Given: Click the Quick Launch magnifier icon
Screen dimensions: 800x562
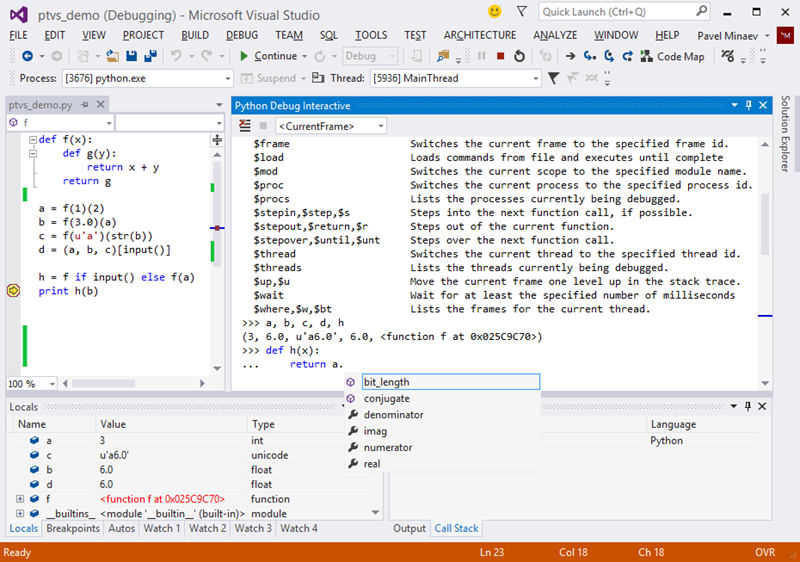Looking at the screenshot, I should (x=702, y=11).
